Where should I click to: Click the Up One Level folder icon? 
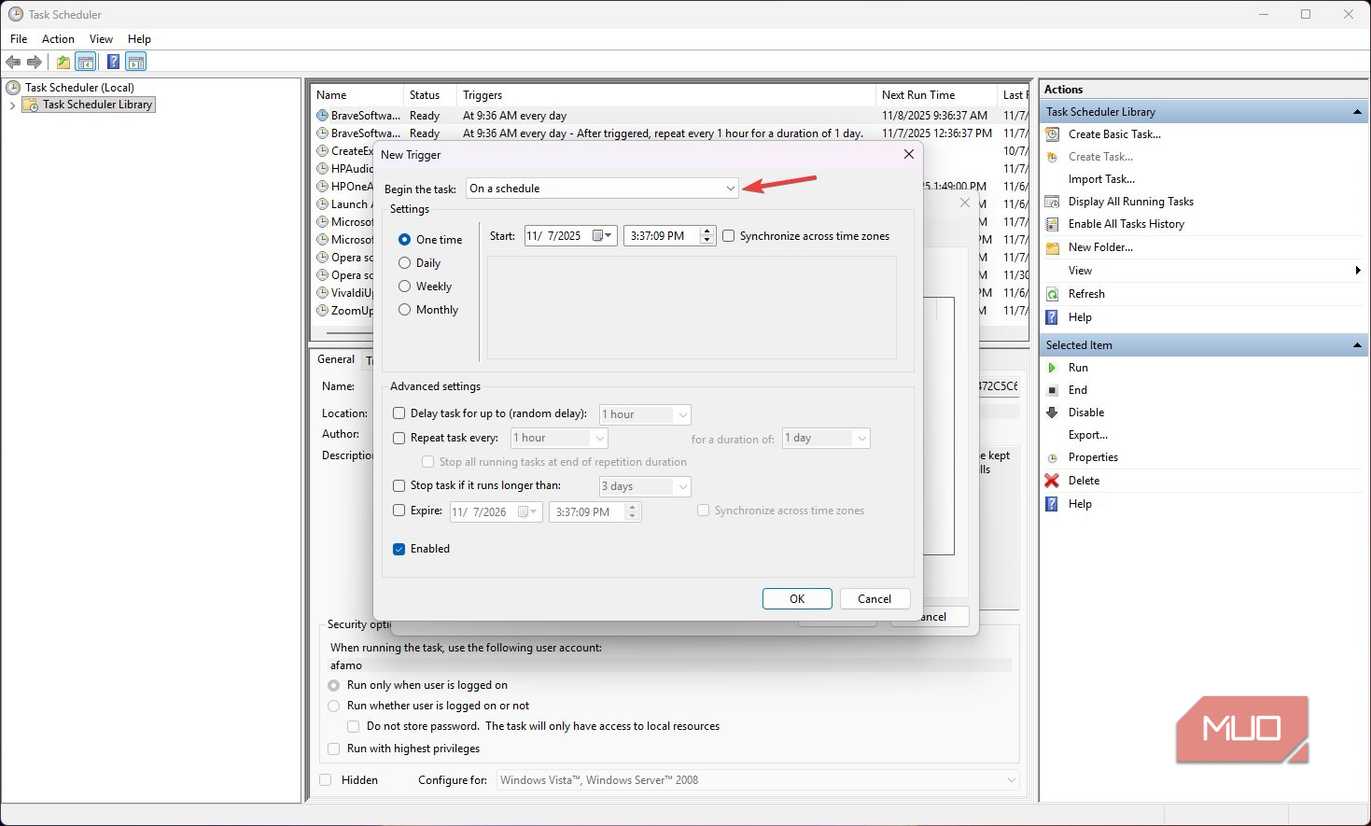[x=64, y=62]
